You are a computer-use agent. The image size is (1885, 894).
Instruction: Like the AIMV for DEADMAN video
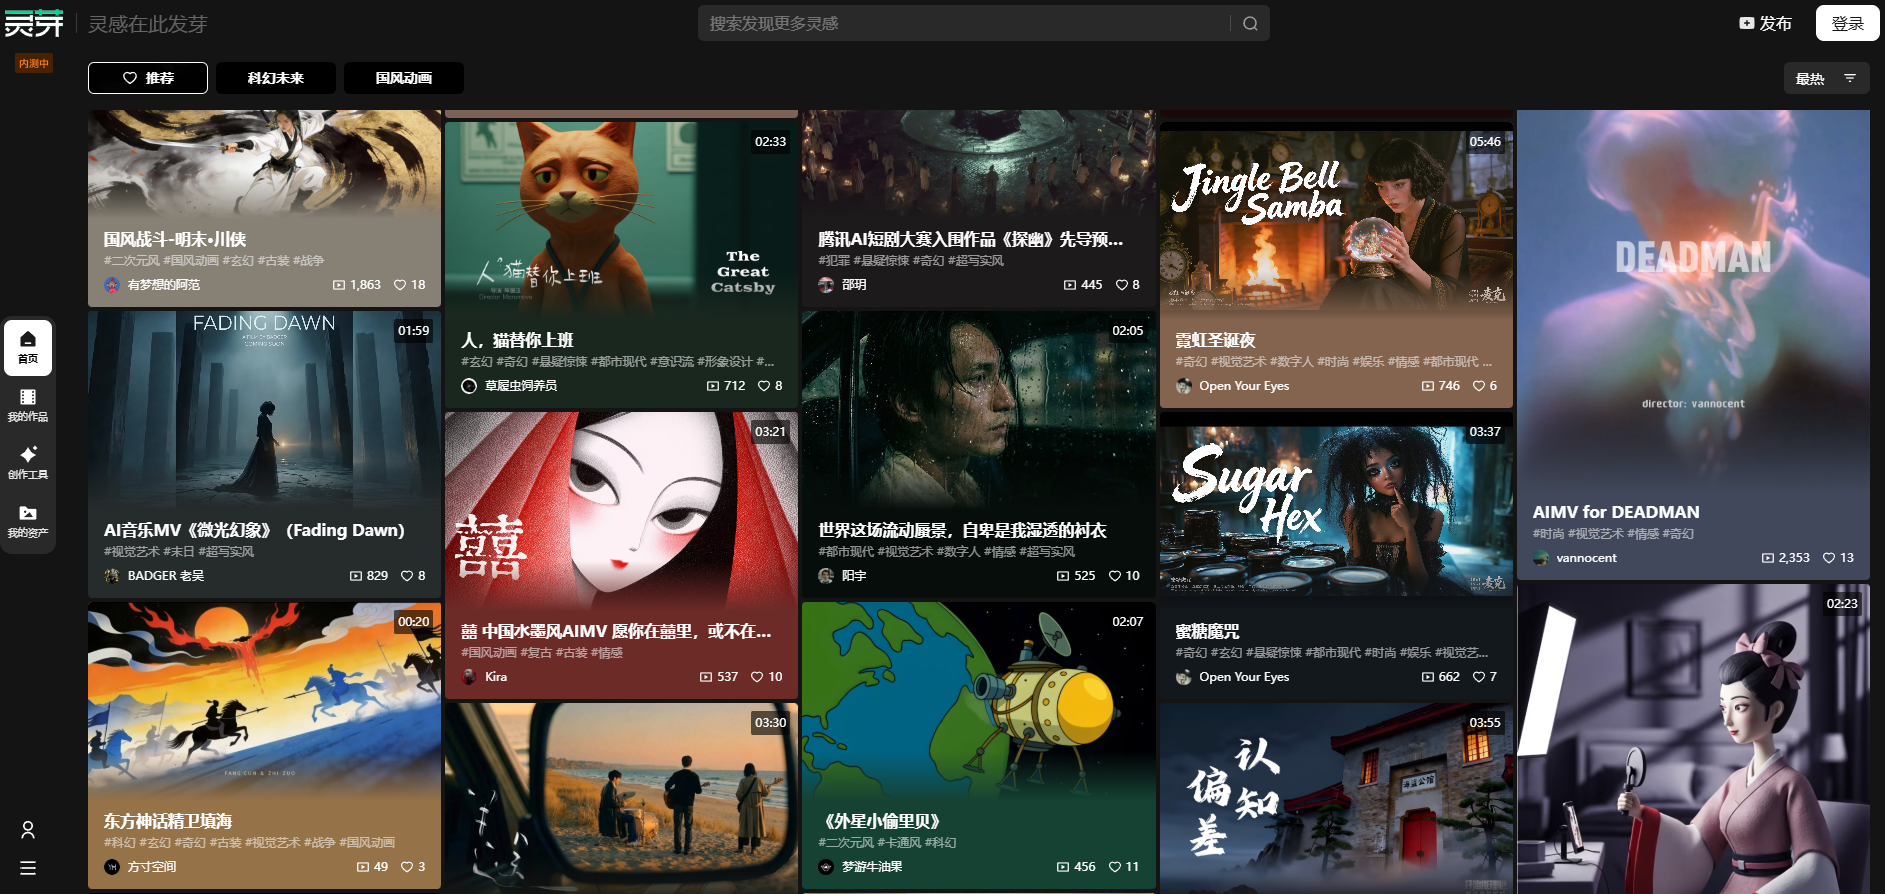point(1829,558)
